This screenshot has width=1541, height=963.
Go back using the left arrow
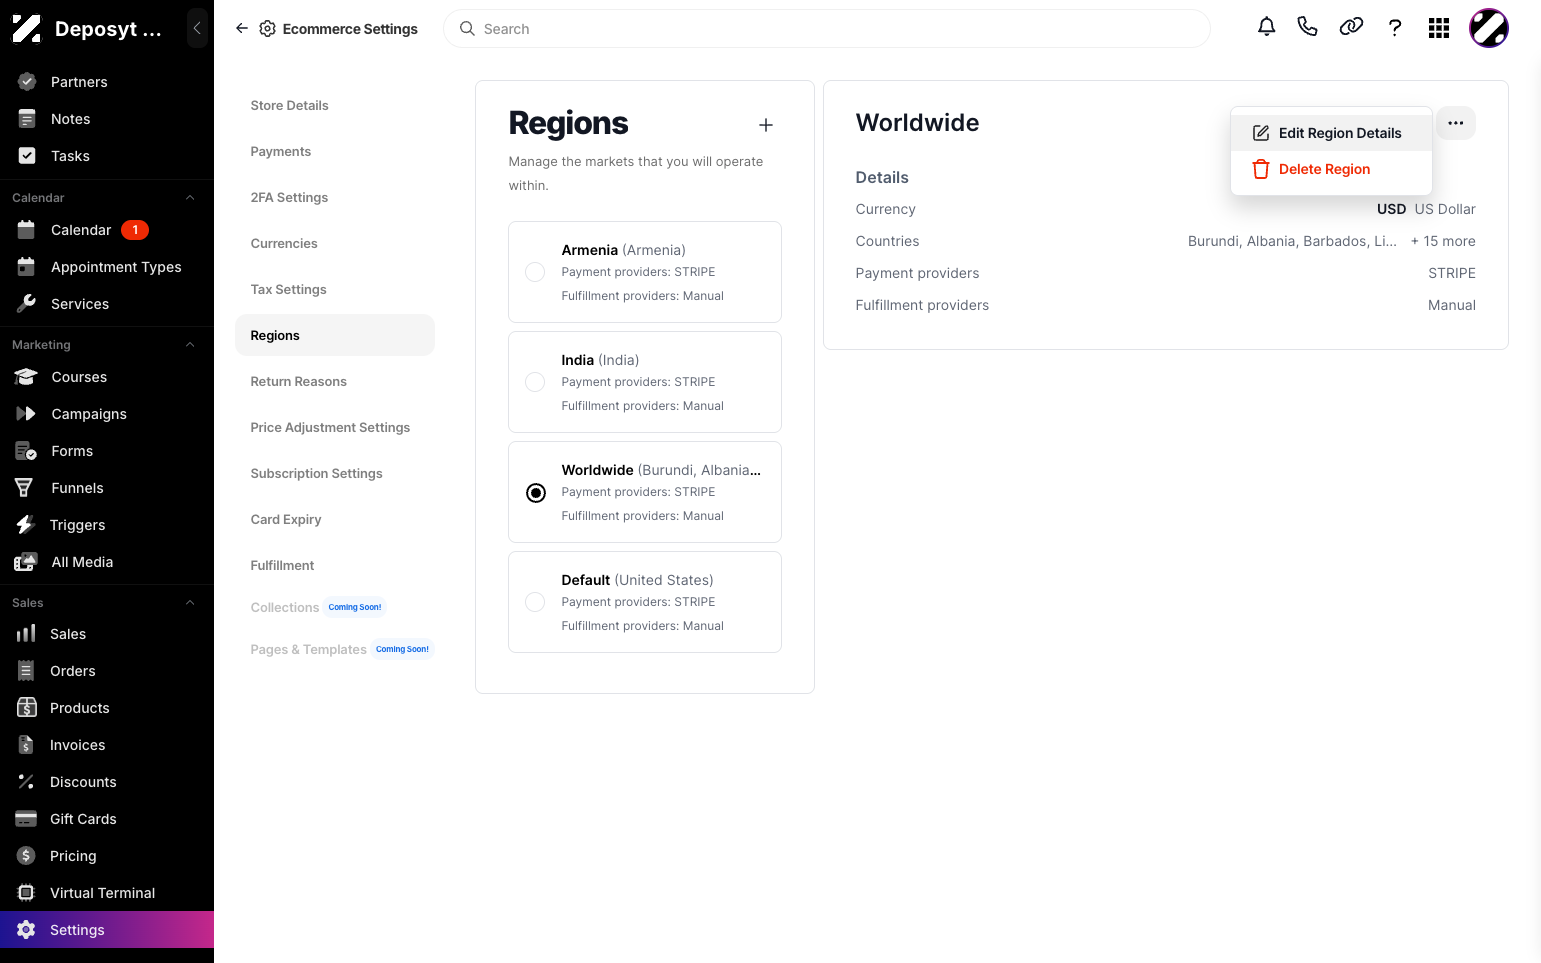coord(242,29)
